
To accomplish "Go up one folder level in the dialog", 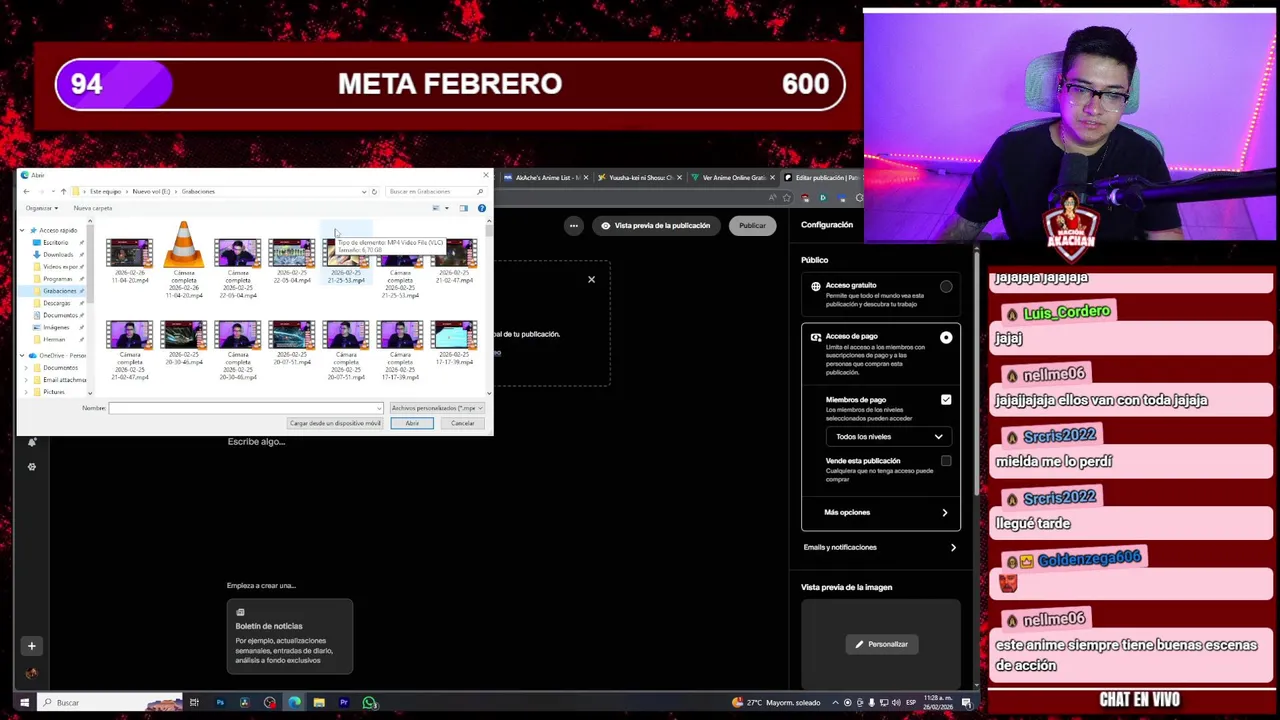I will (63, 191).
